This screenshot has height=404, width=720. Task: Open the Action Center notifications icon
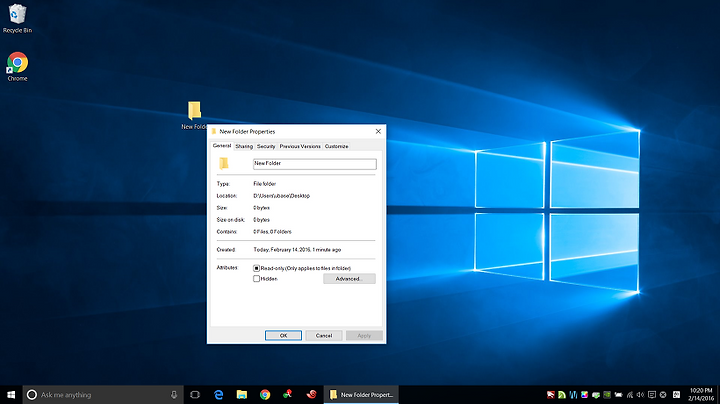point(652,395)
